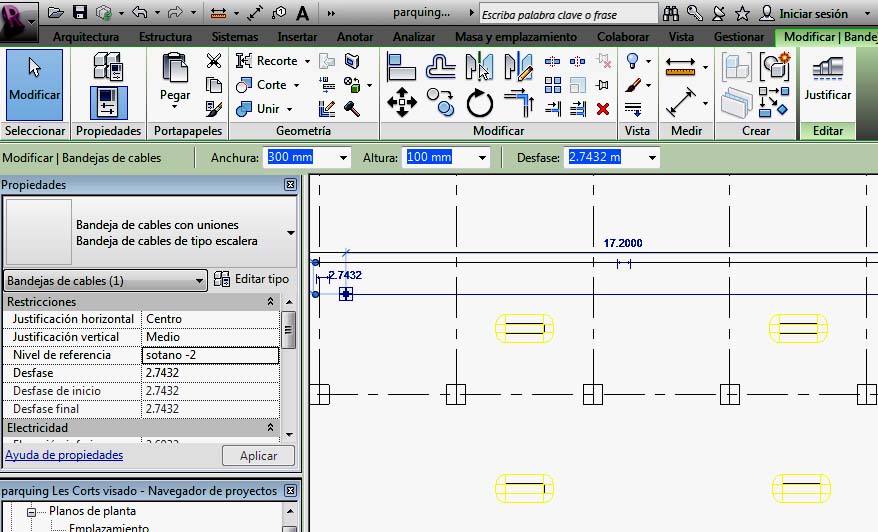Image resolution: width=878 pixels, height=532 pixels.
Task: Collapse the Planos de planta tree node
Action: tap(31, 511)
